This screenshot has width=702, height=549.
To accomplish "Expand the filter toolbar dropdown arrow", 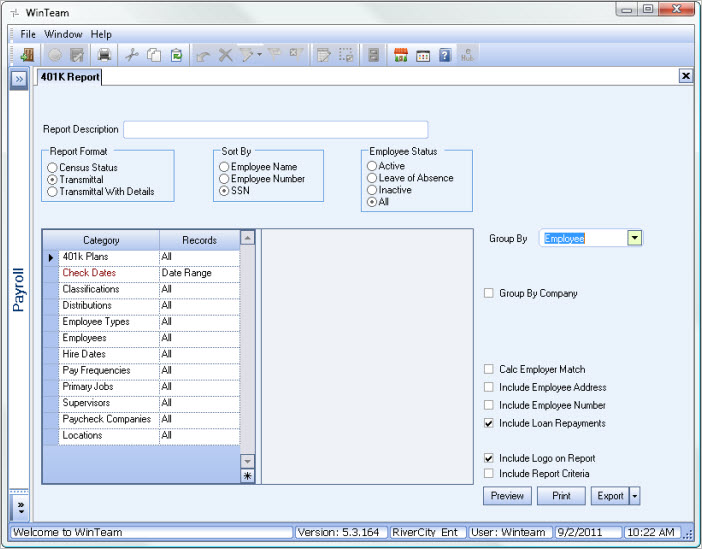I will pos(259,55).
